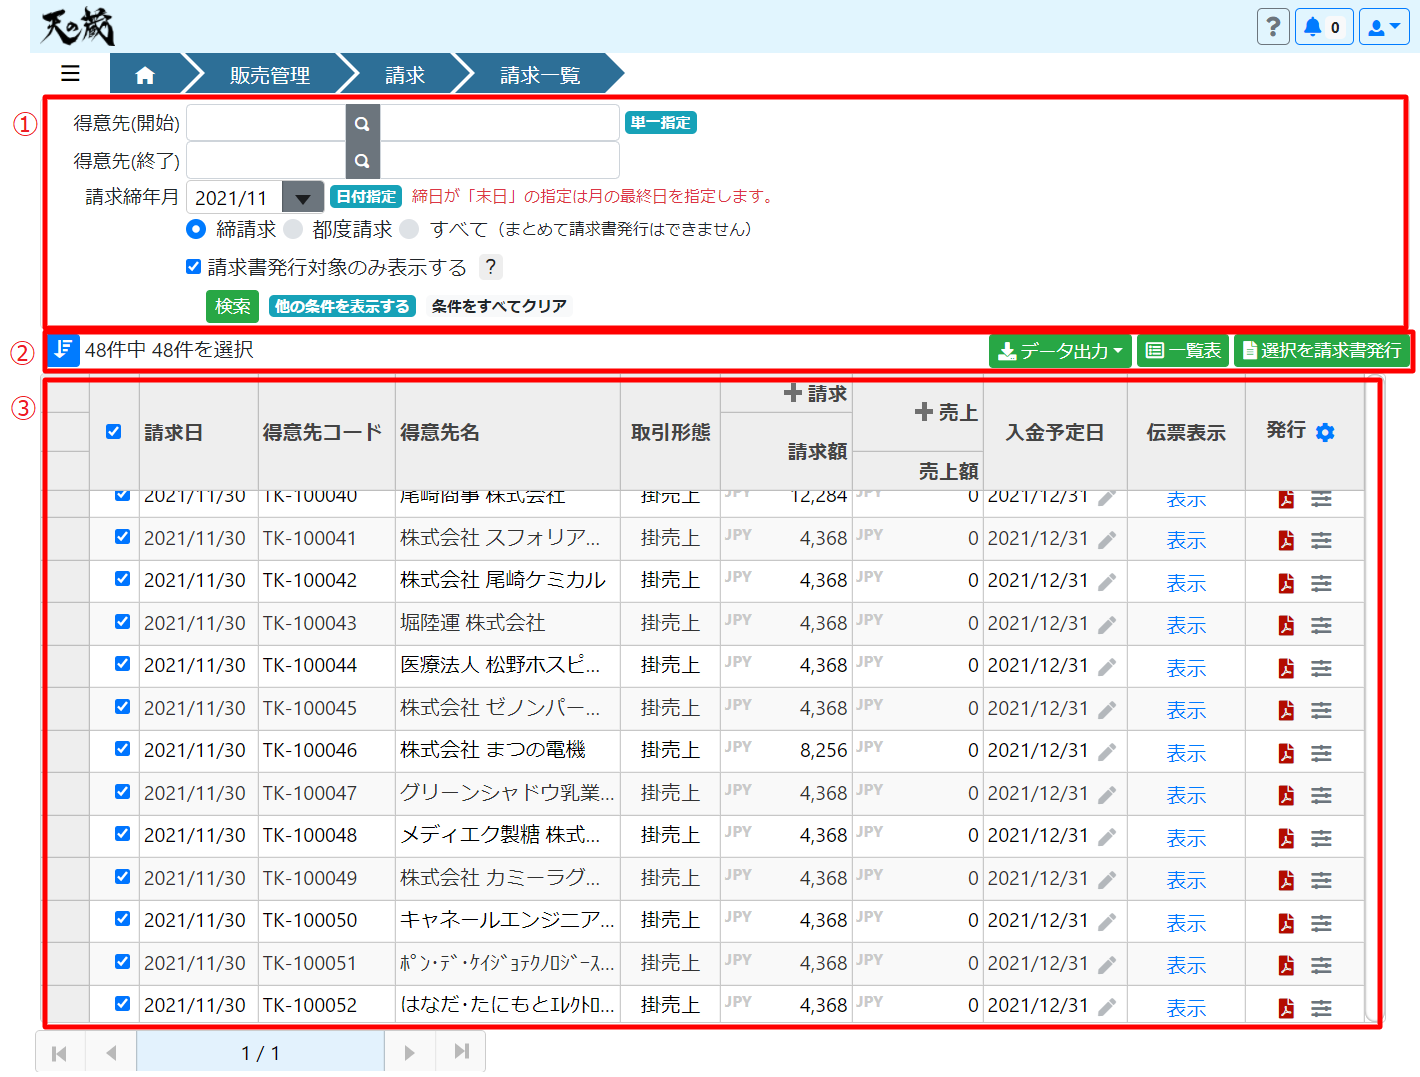Edit payment date for TK-100046
Screen dimensions: 1420x1077
click(1107, 752)
